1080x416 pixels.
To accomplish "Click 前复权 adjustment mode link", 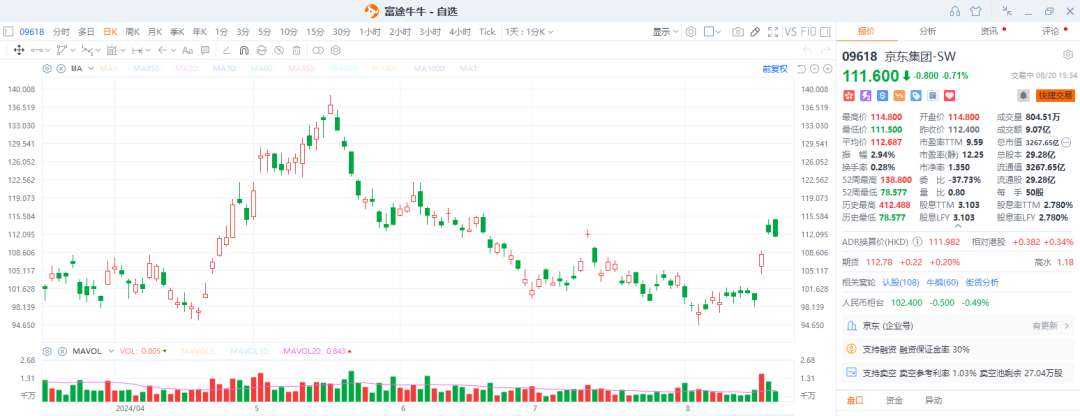I will tap(774, 68).
